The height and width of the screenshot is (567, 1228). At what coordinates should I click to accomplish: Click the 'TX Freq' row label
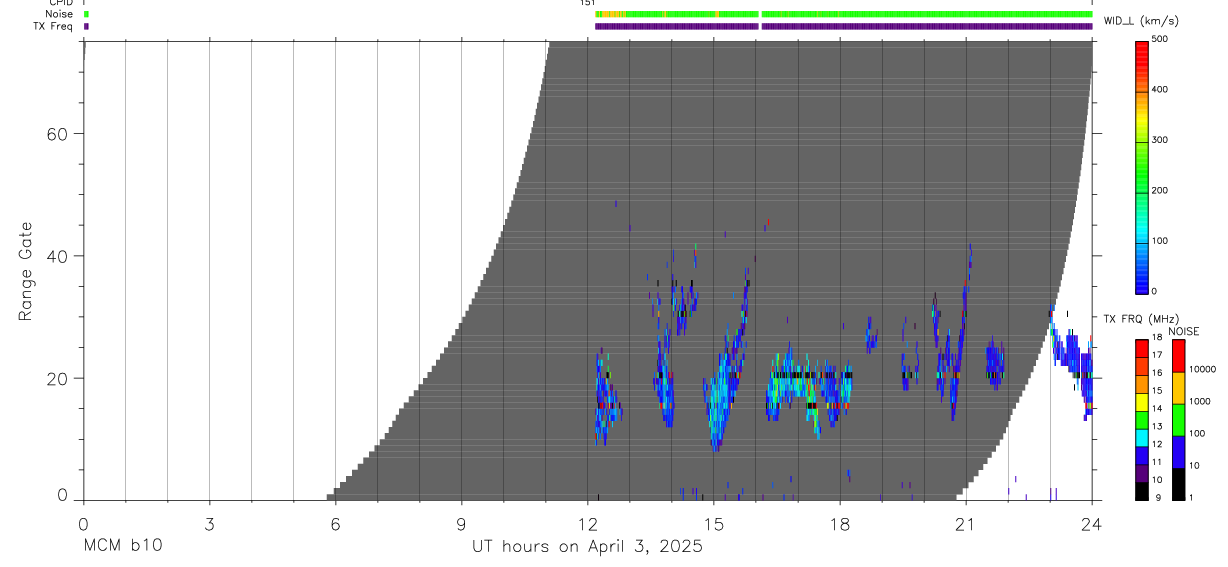coord(54,26)
